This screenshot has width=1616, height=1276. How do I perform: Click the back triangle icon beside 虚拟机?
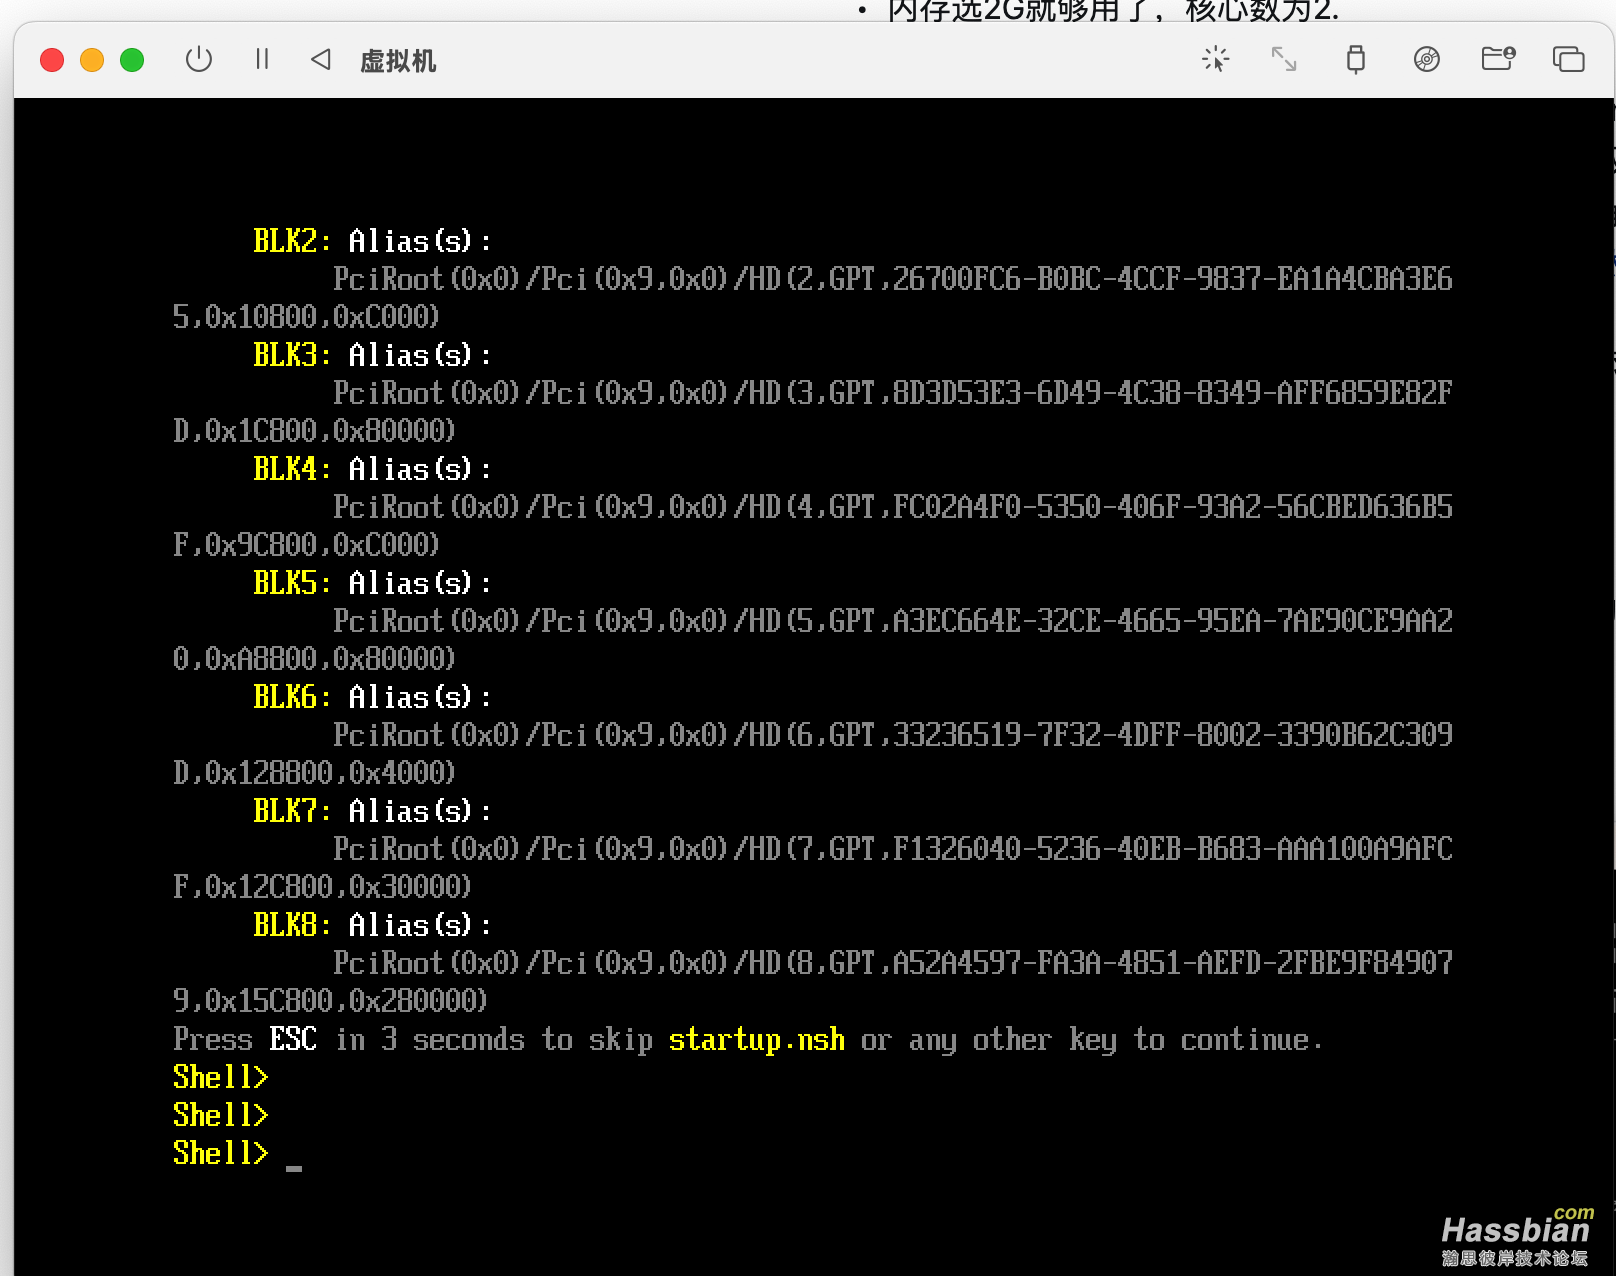coord(321,60)
